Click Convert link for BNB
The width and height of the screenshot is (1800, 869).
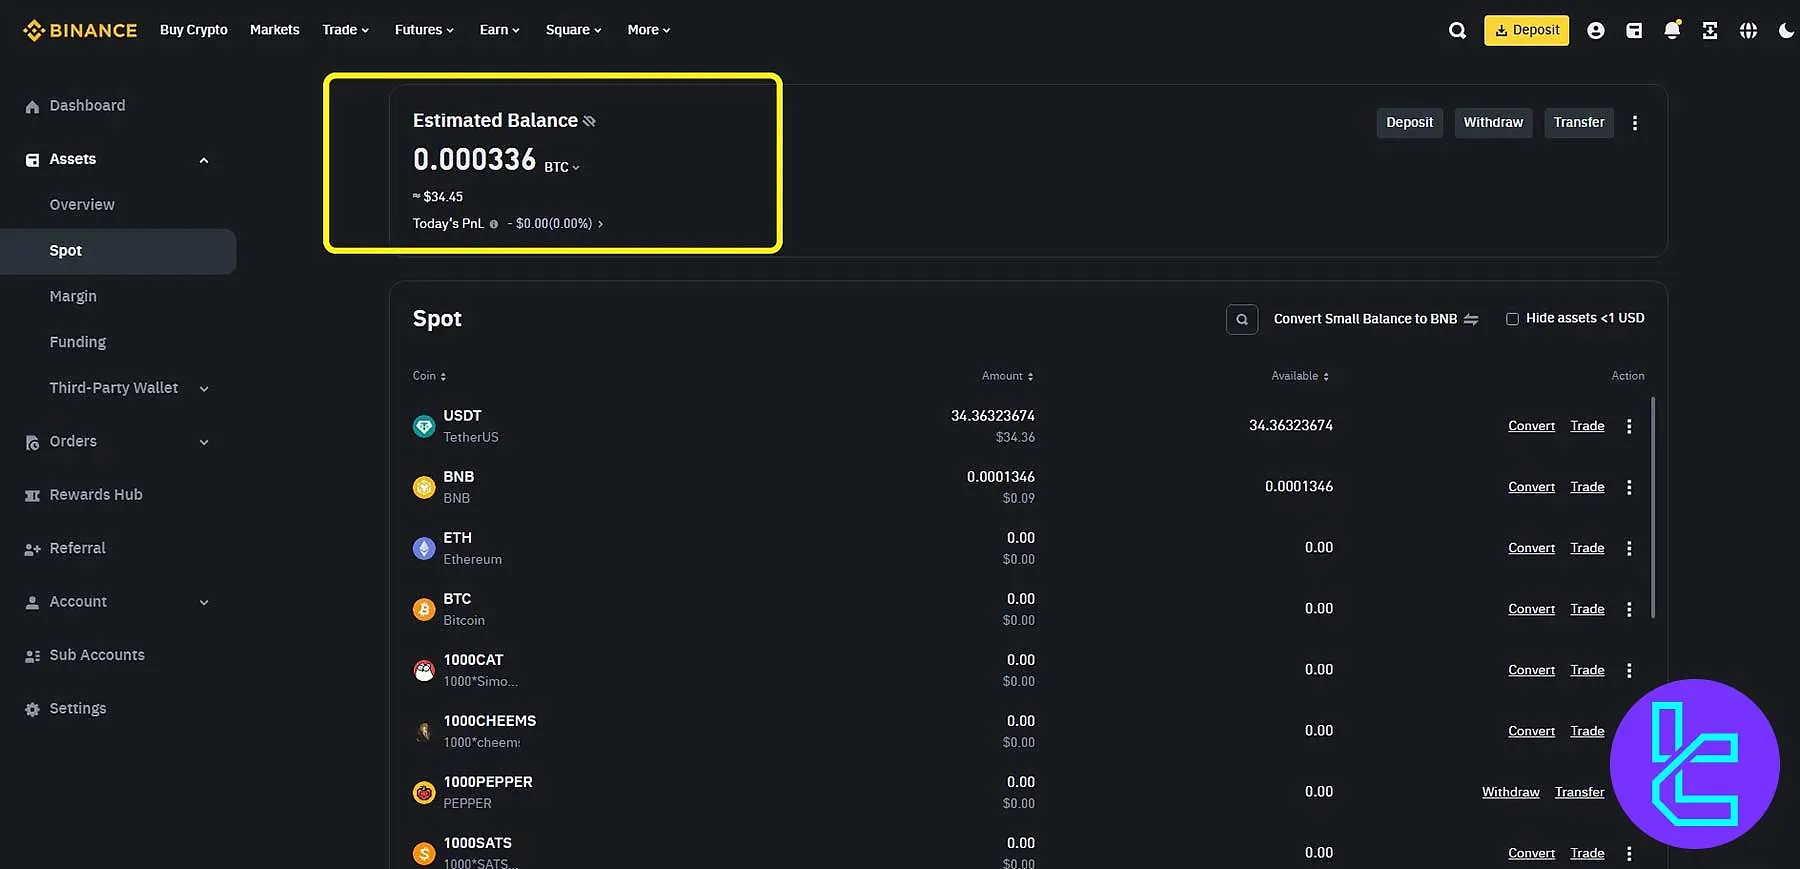[x=1530, y=487]
